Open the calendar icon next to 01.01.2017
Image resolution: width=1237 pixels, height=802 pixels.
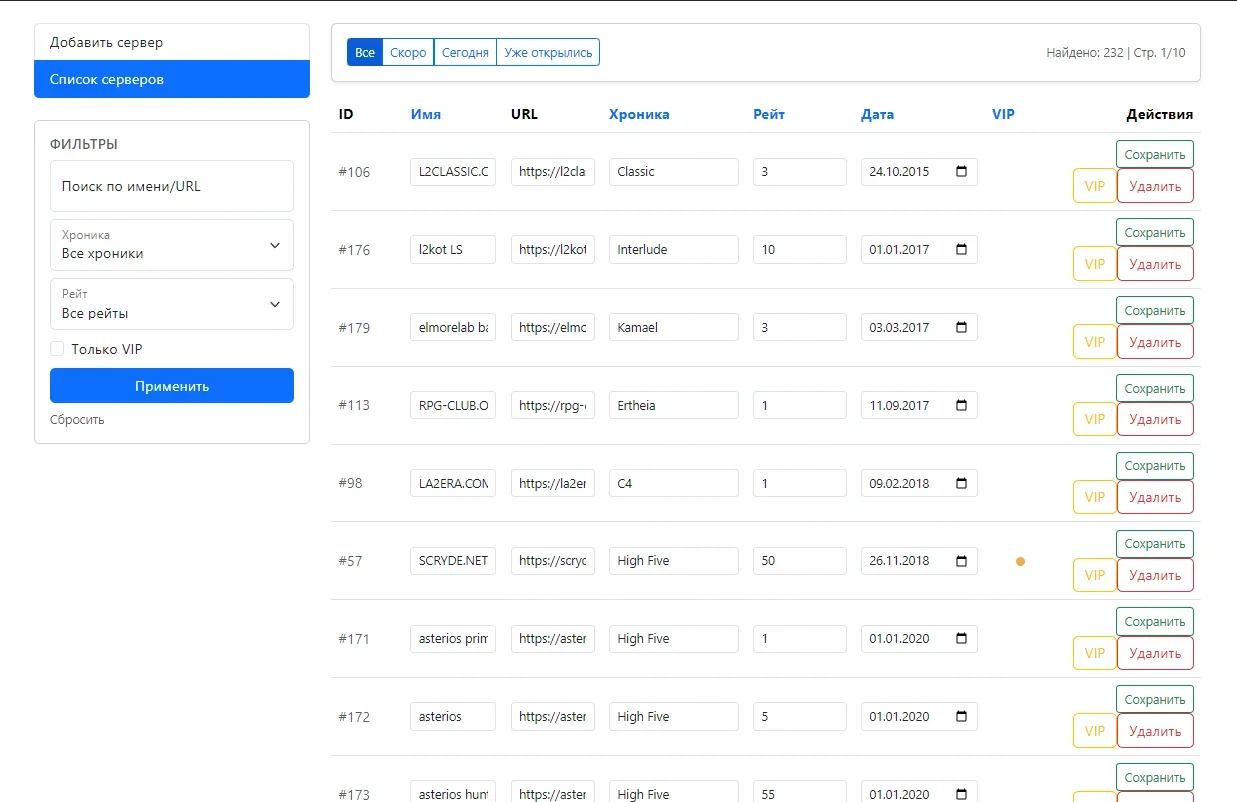click(x=961, y=249)
